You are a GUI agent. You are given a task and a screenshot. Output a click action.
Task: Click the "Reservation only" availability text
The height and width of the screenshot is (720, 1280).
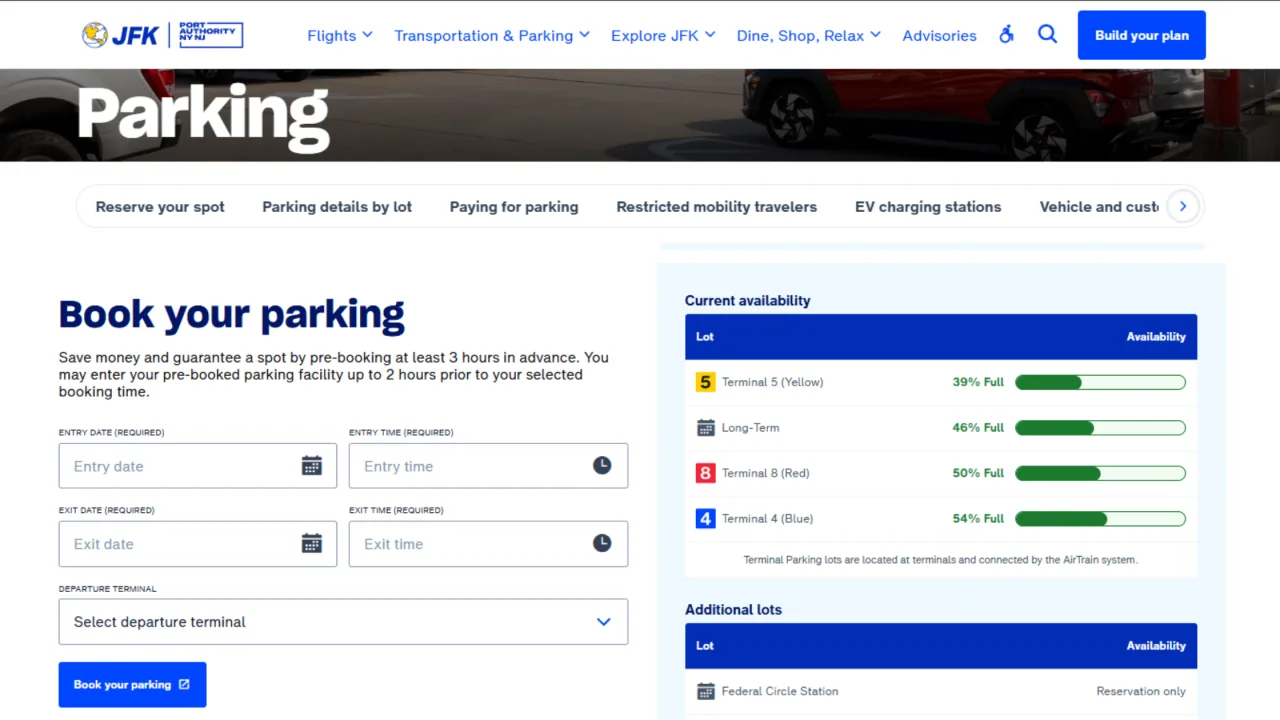pos(1141,691)
